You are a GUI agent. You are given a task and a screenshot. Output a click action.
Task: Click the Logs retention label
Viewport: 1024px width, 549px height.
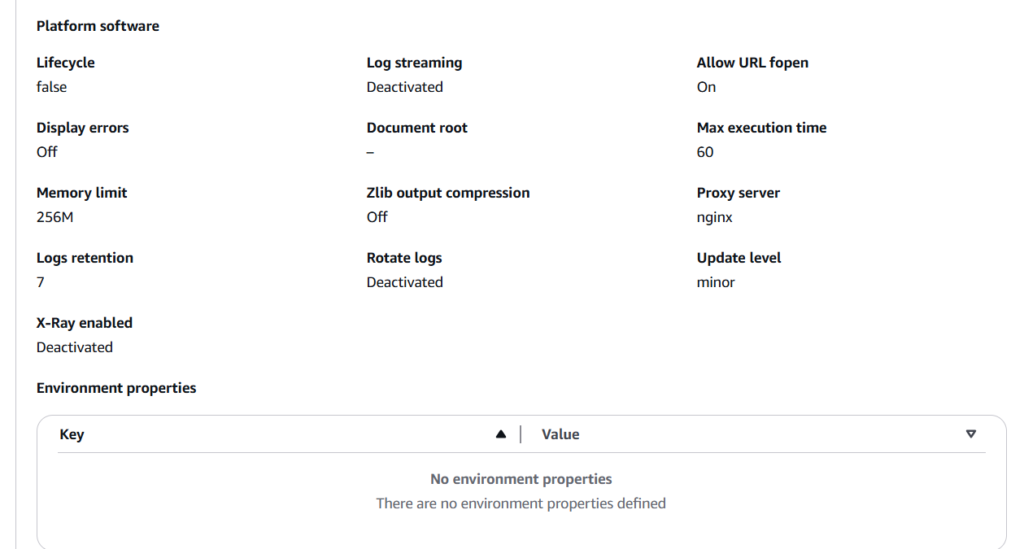(x=85, y=257)
